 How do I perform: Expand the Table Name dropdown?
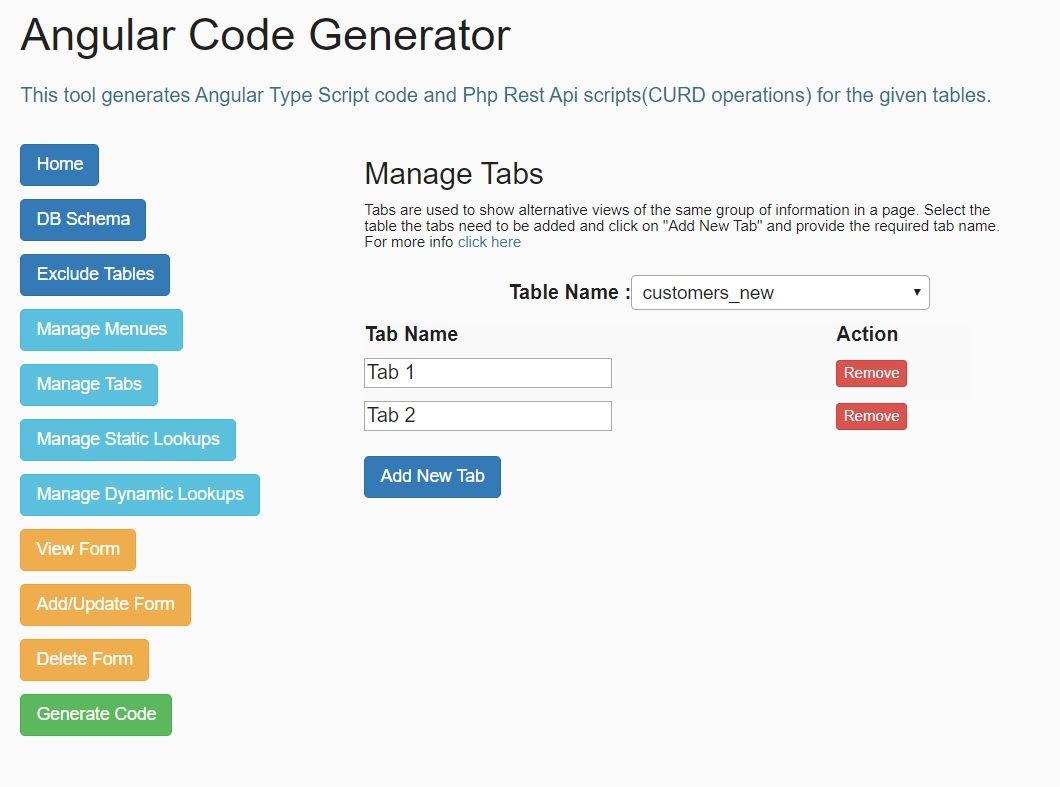pos(780,293)
